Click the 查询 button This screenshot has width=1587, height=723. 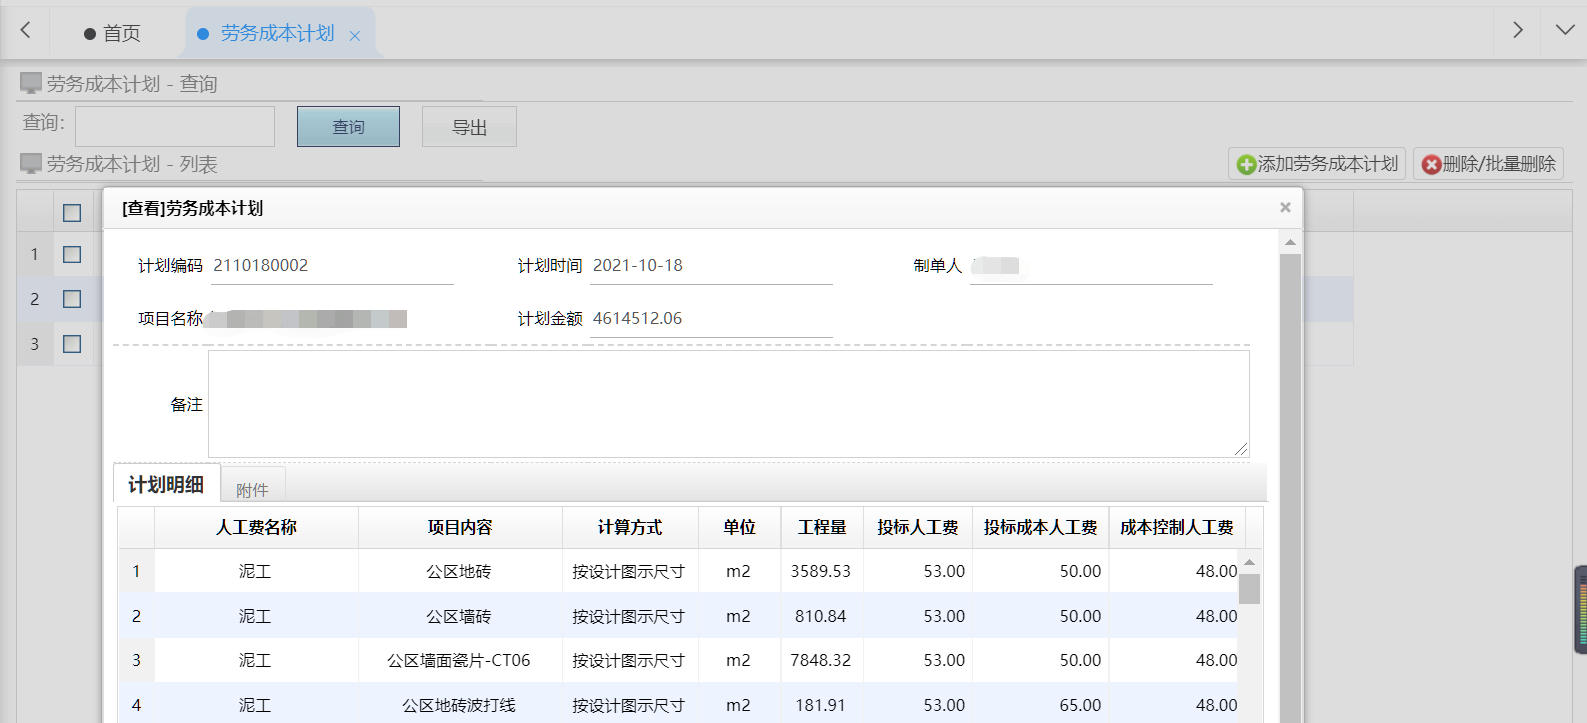348,127
